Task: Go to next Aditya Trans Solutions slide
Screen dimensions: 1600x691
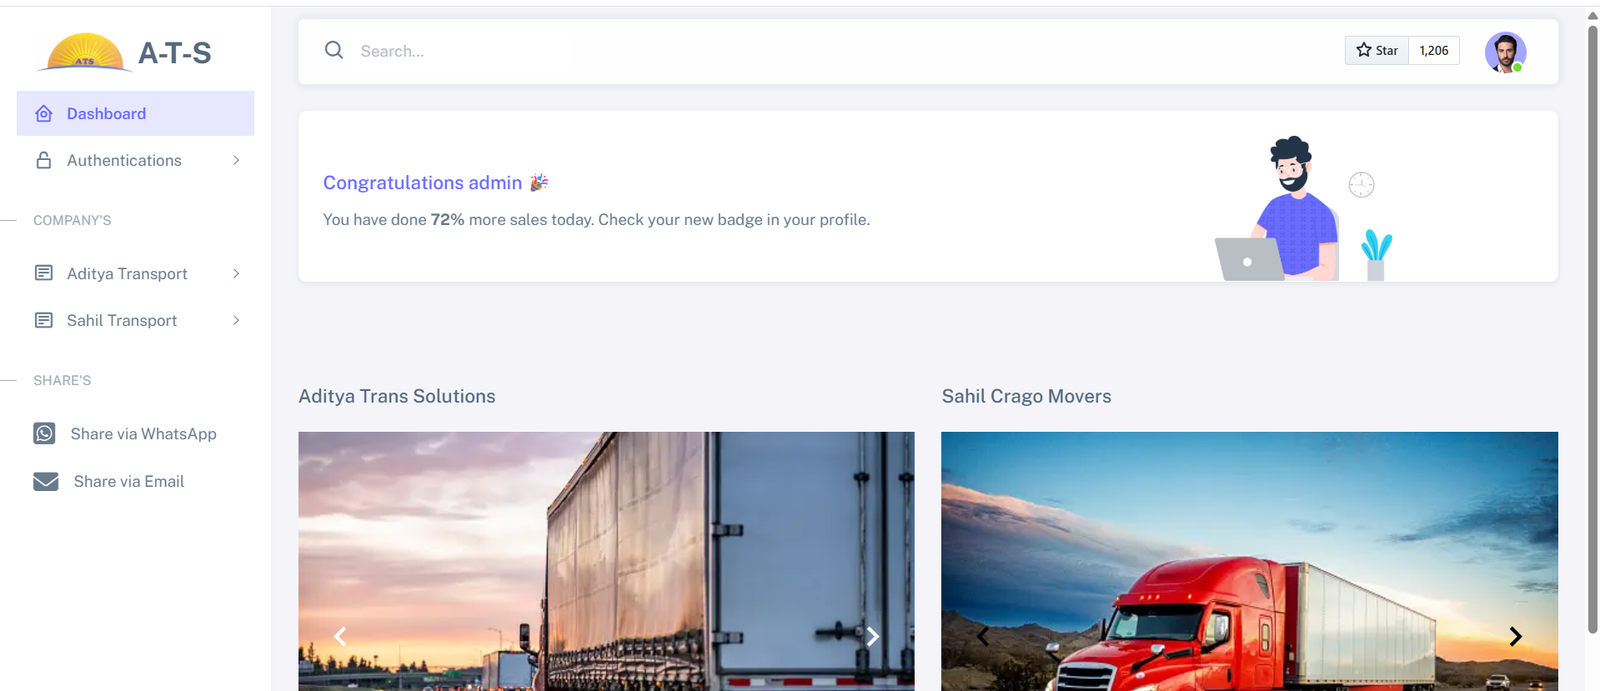Action: pos(872,636)
